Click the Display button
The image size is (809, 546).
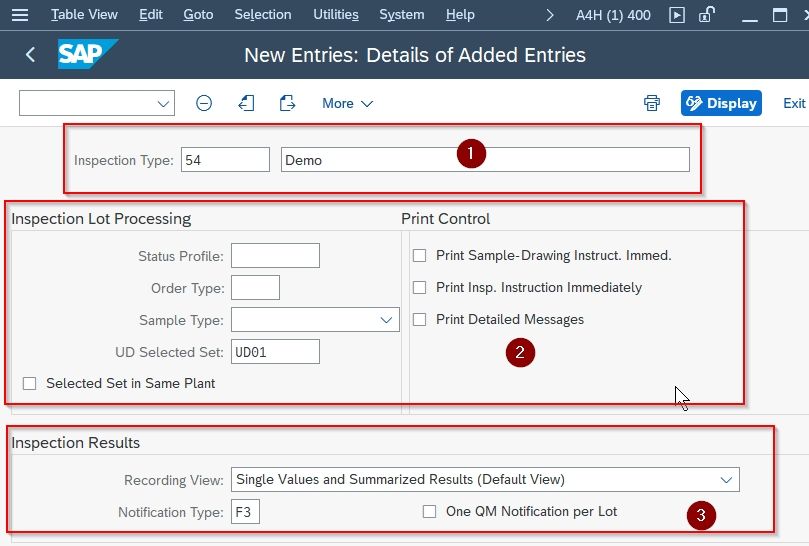click(x=721, y=103)
